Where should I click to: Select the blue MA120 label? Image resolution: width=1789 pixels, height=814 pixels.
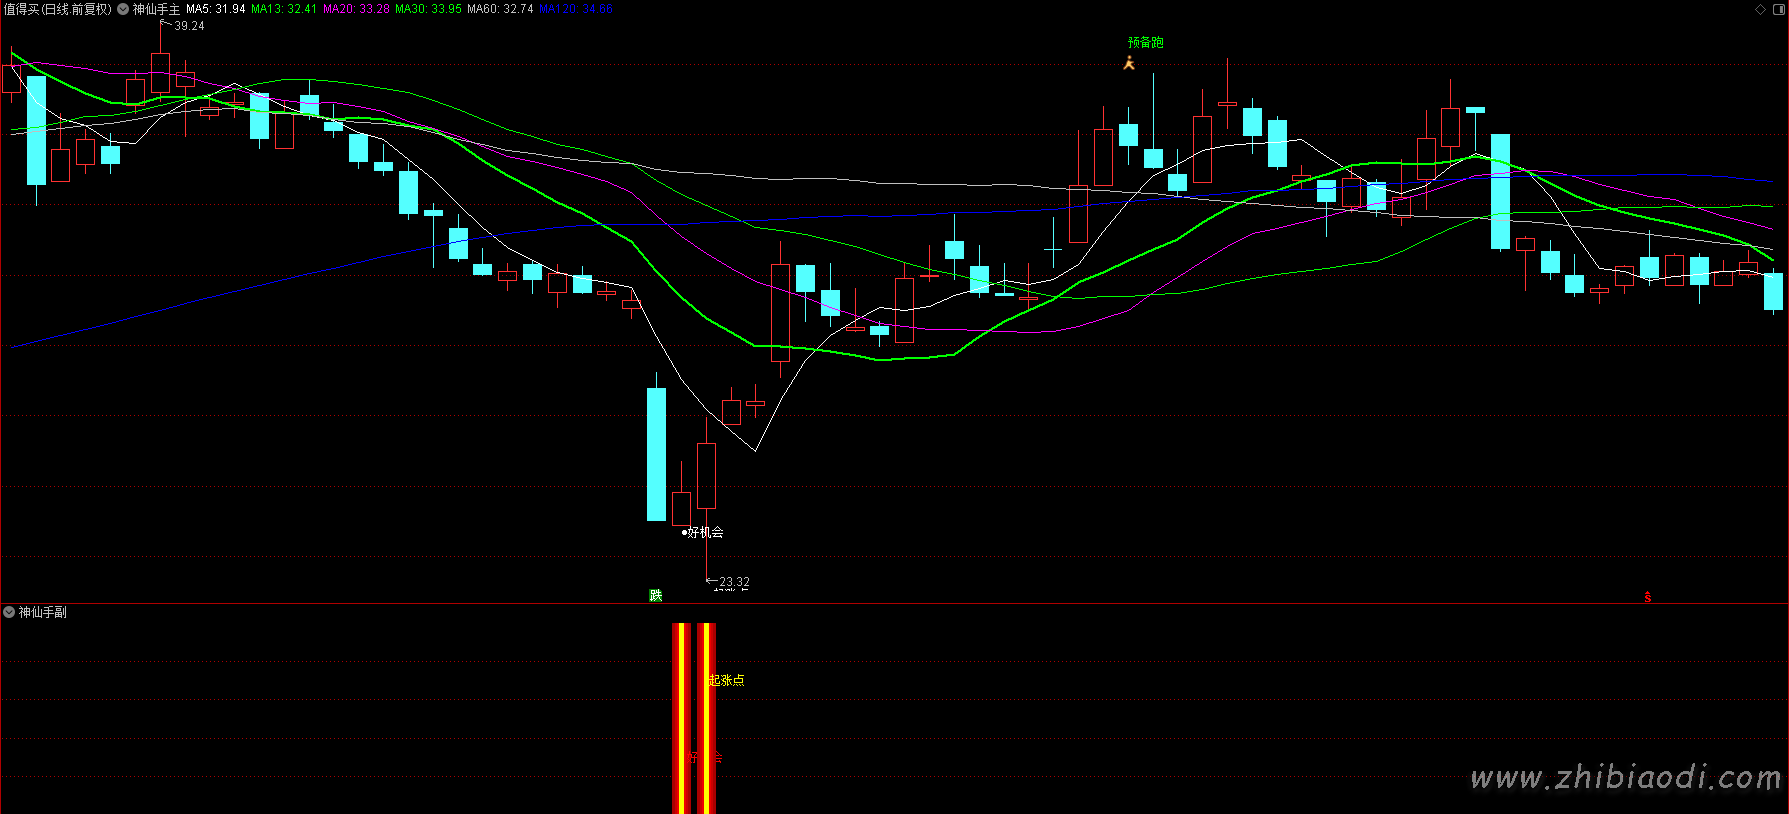coord(575,9)
